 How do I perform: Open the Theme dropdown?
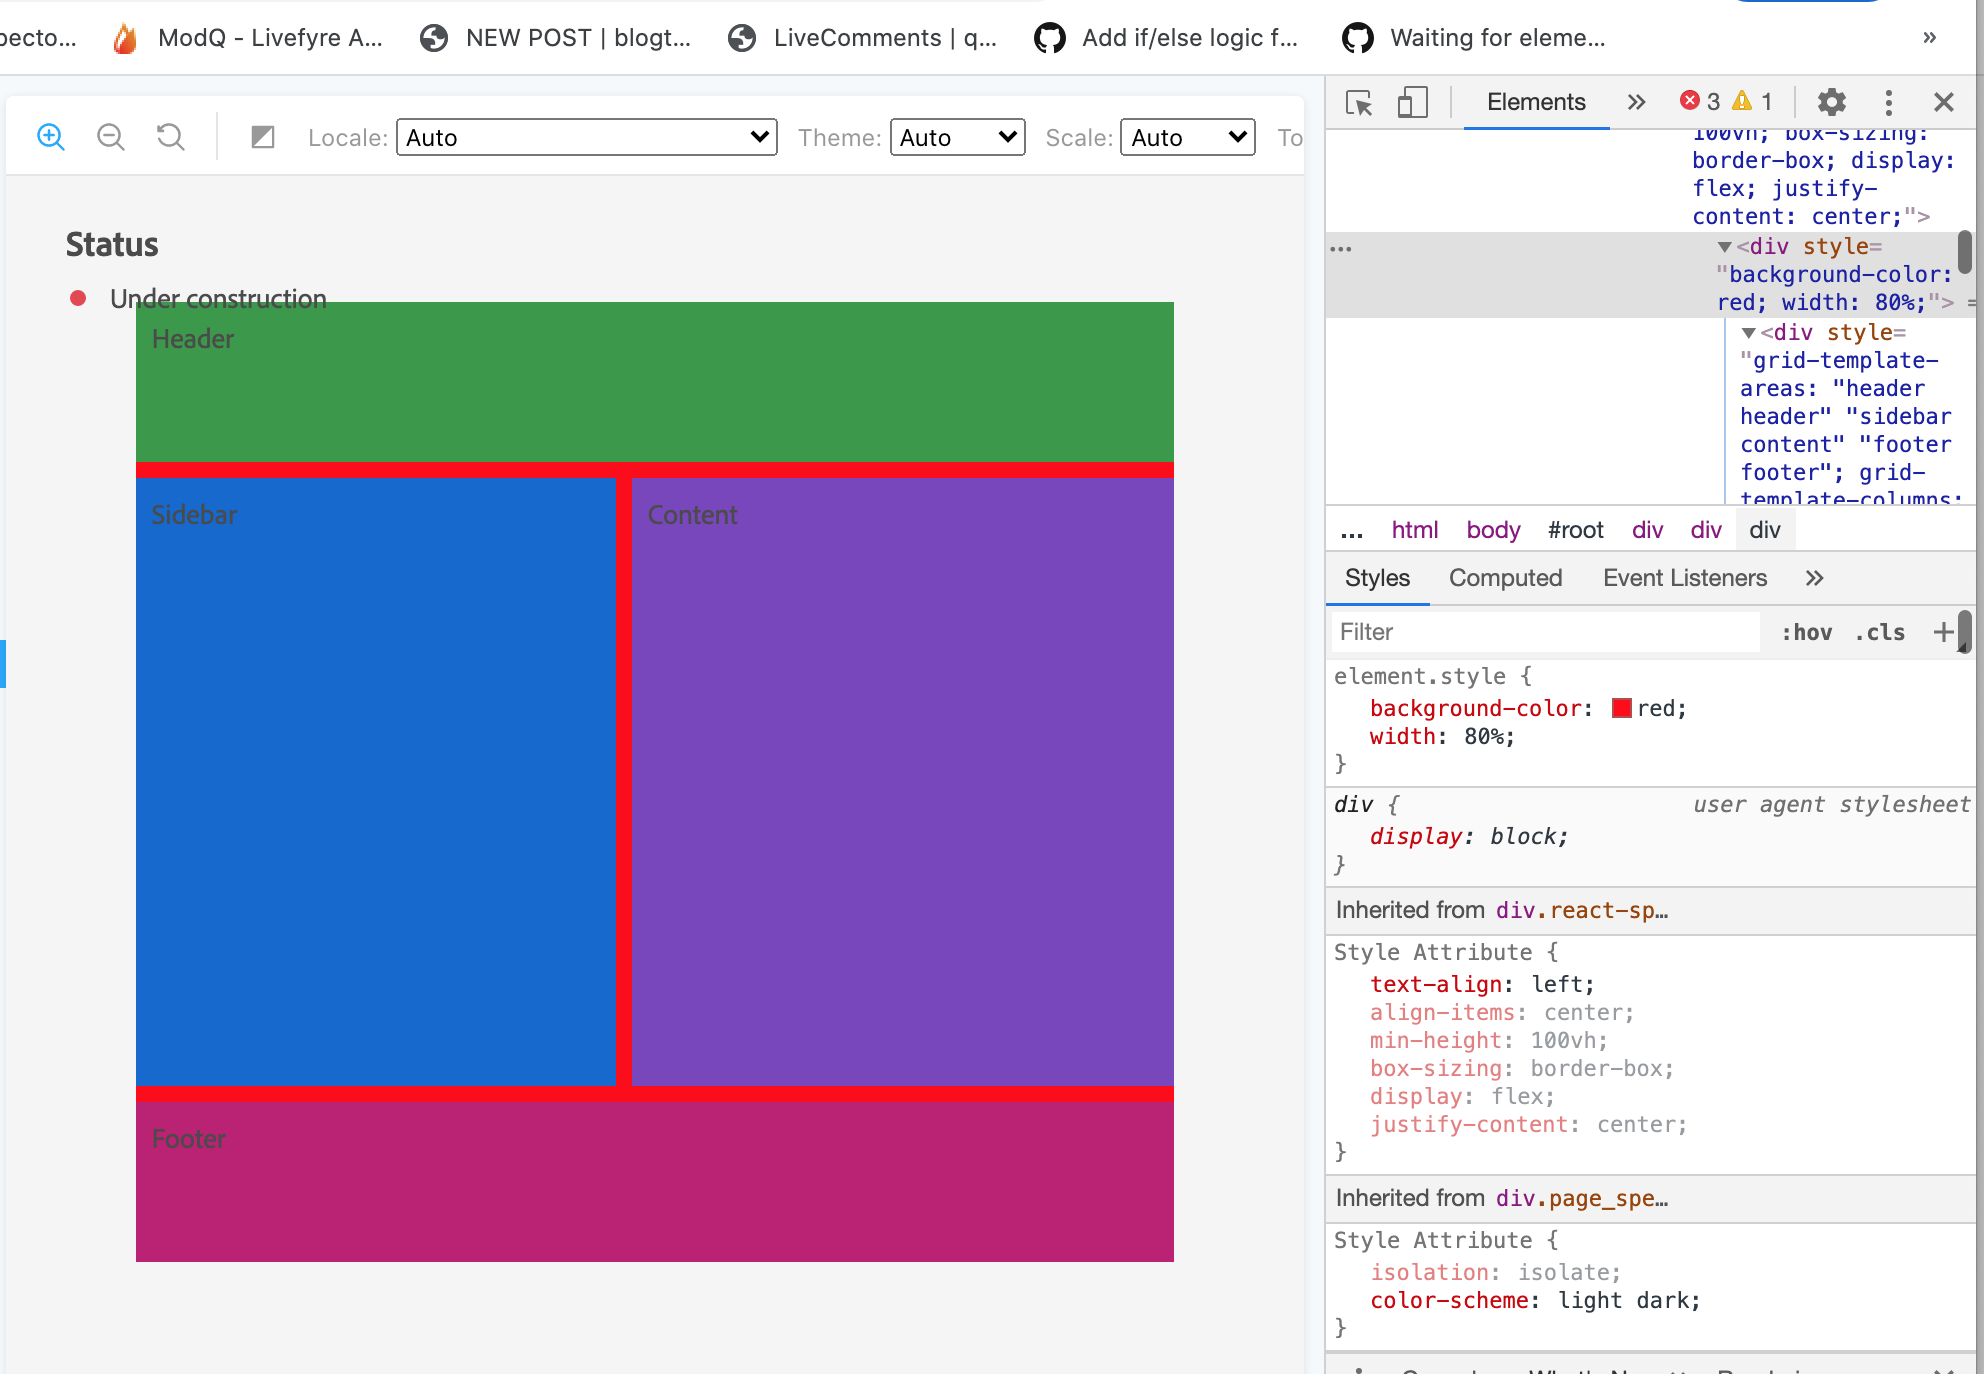point(957,137)
